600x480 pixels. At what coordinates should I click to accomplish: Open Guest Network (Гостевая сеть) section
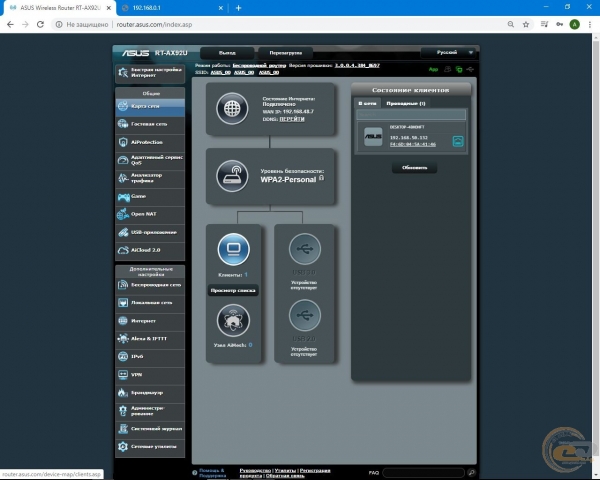[x=150, y=124]
